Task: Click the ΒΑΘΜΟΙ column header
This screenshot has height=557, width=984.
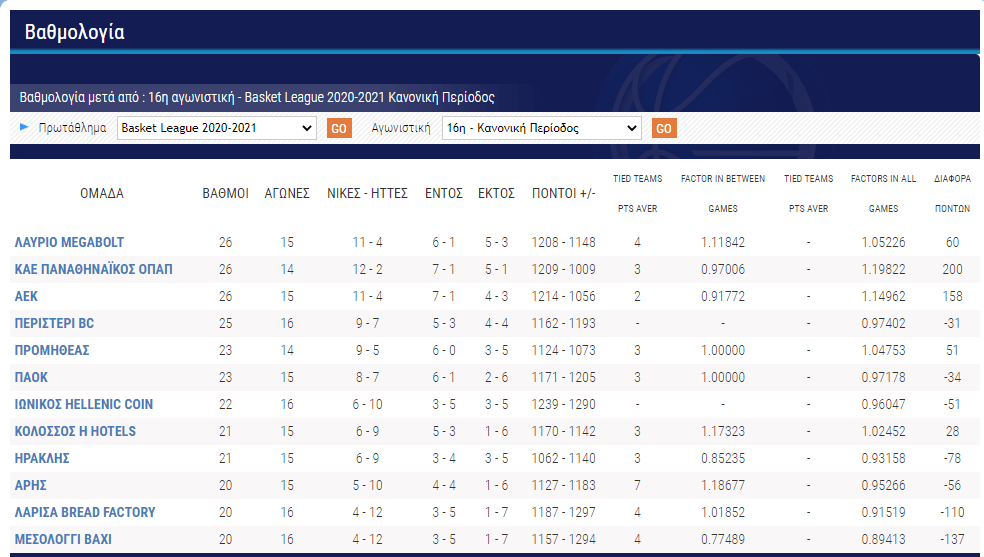Action: click(x=225, y=193)
